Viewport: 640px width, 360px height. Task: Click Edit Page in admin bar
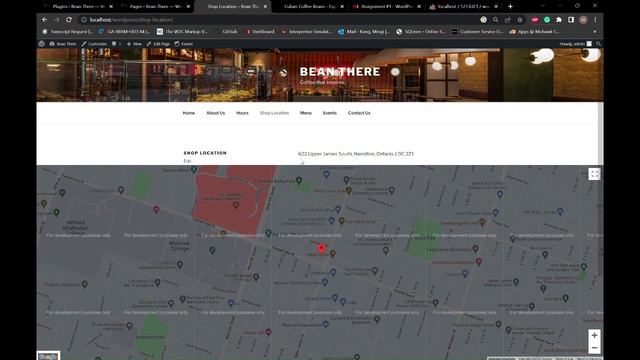click(x=158, y=44)
